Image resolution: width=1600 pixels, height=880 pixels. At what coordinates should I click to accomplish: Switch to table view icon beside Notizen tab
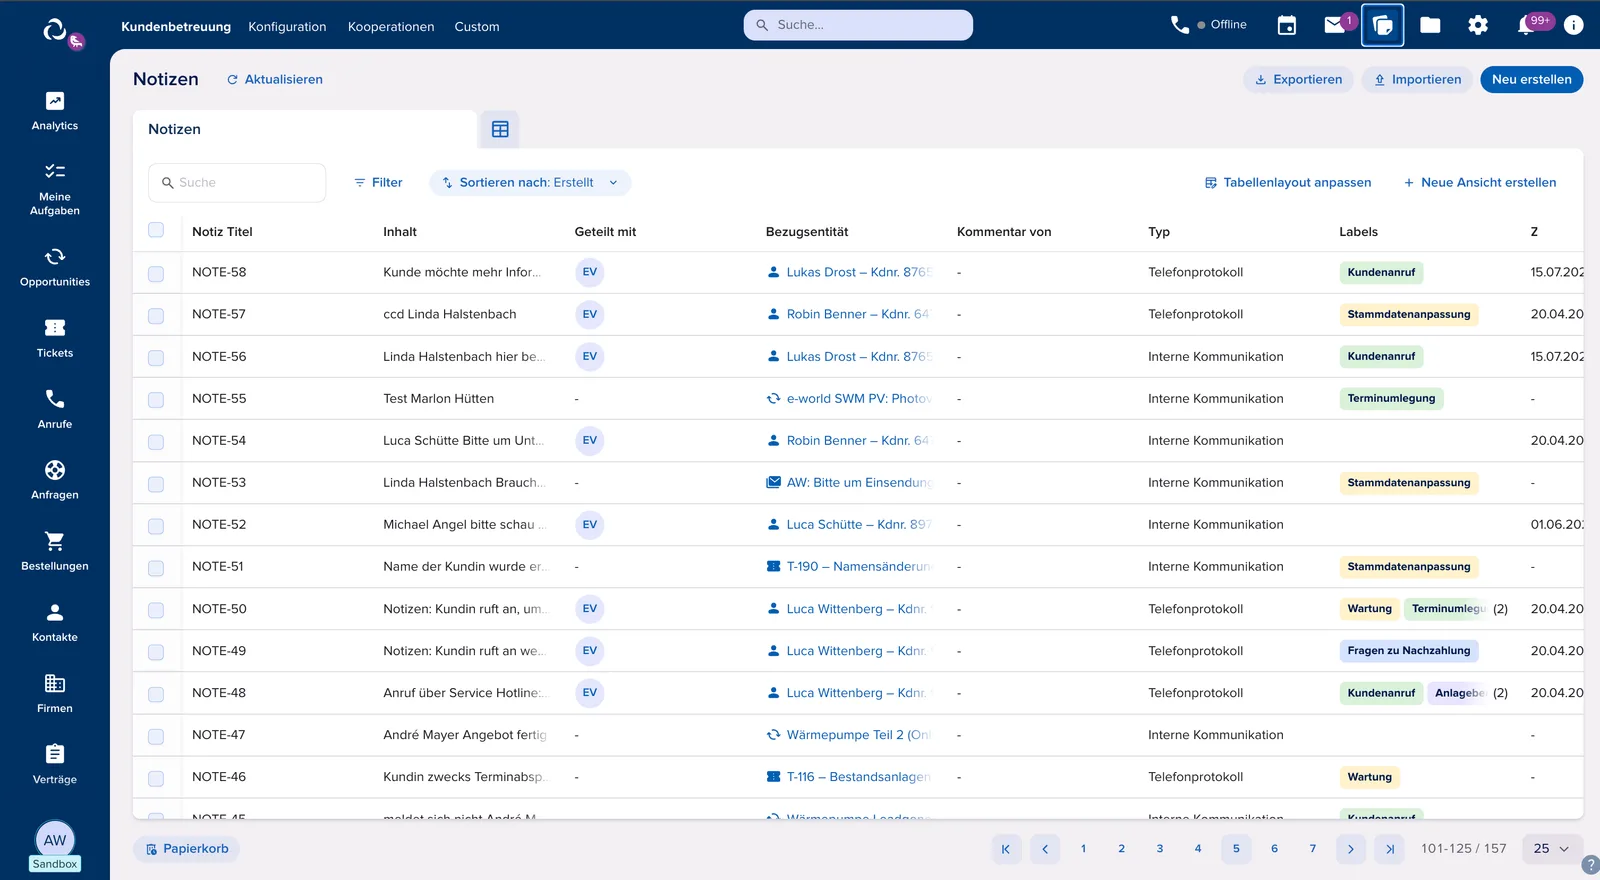point(500,129)
